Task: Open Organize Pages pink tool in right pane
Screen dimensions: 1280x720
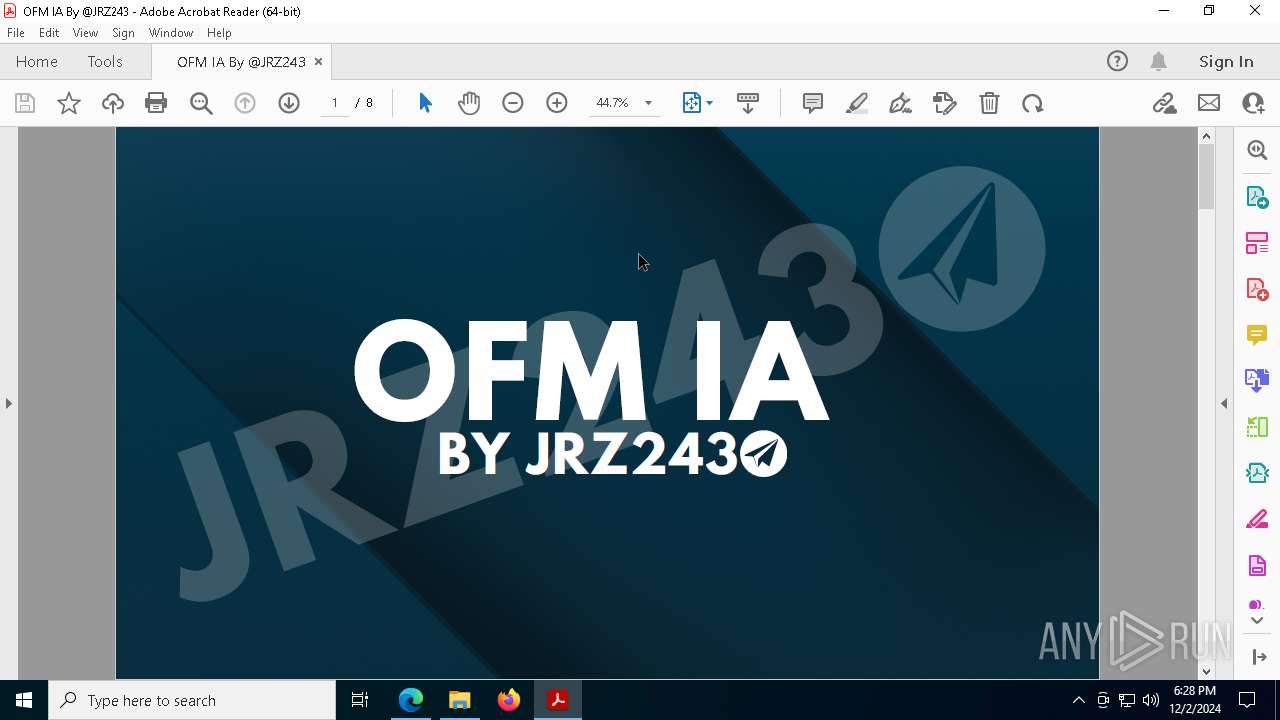Action: (1257, 242)
